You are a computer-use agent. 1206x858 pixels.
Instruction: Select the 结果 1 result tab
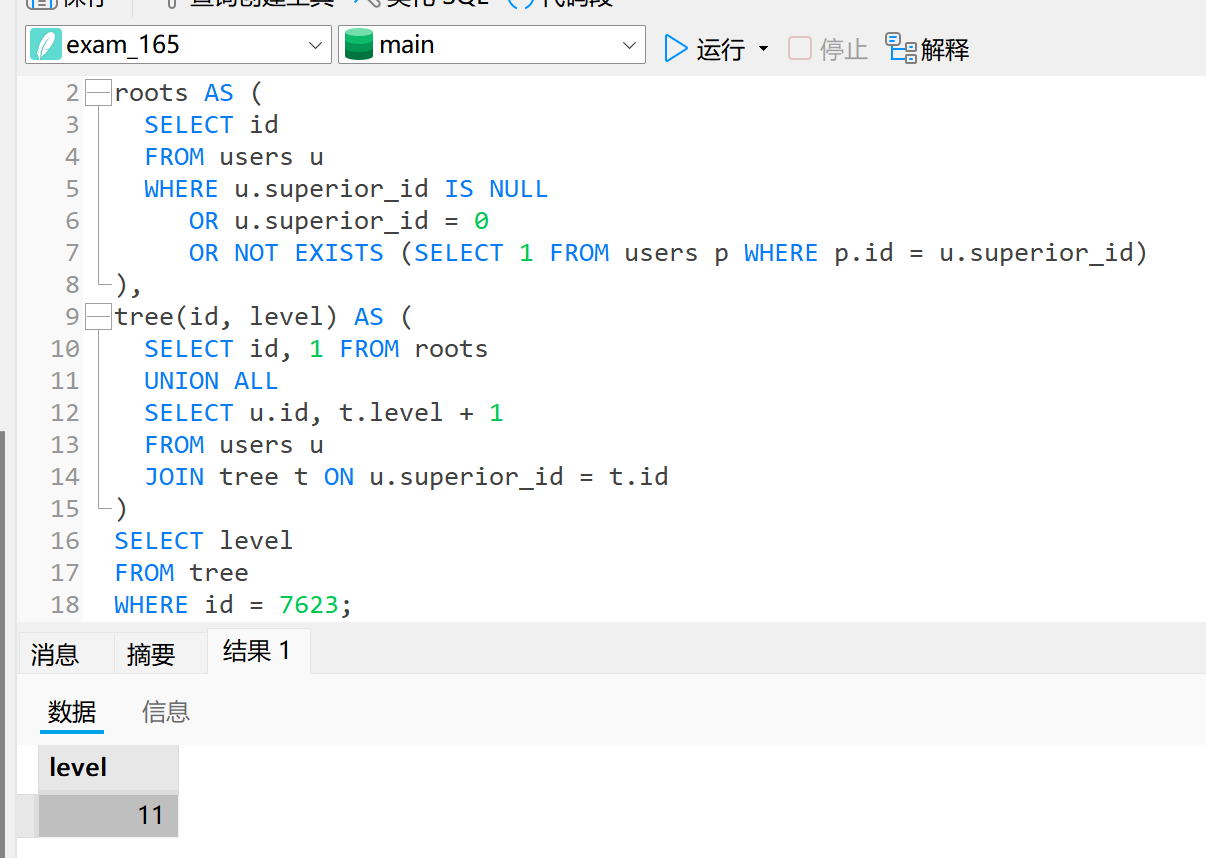click(257, 652)
